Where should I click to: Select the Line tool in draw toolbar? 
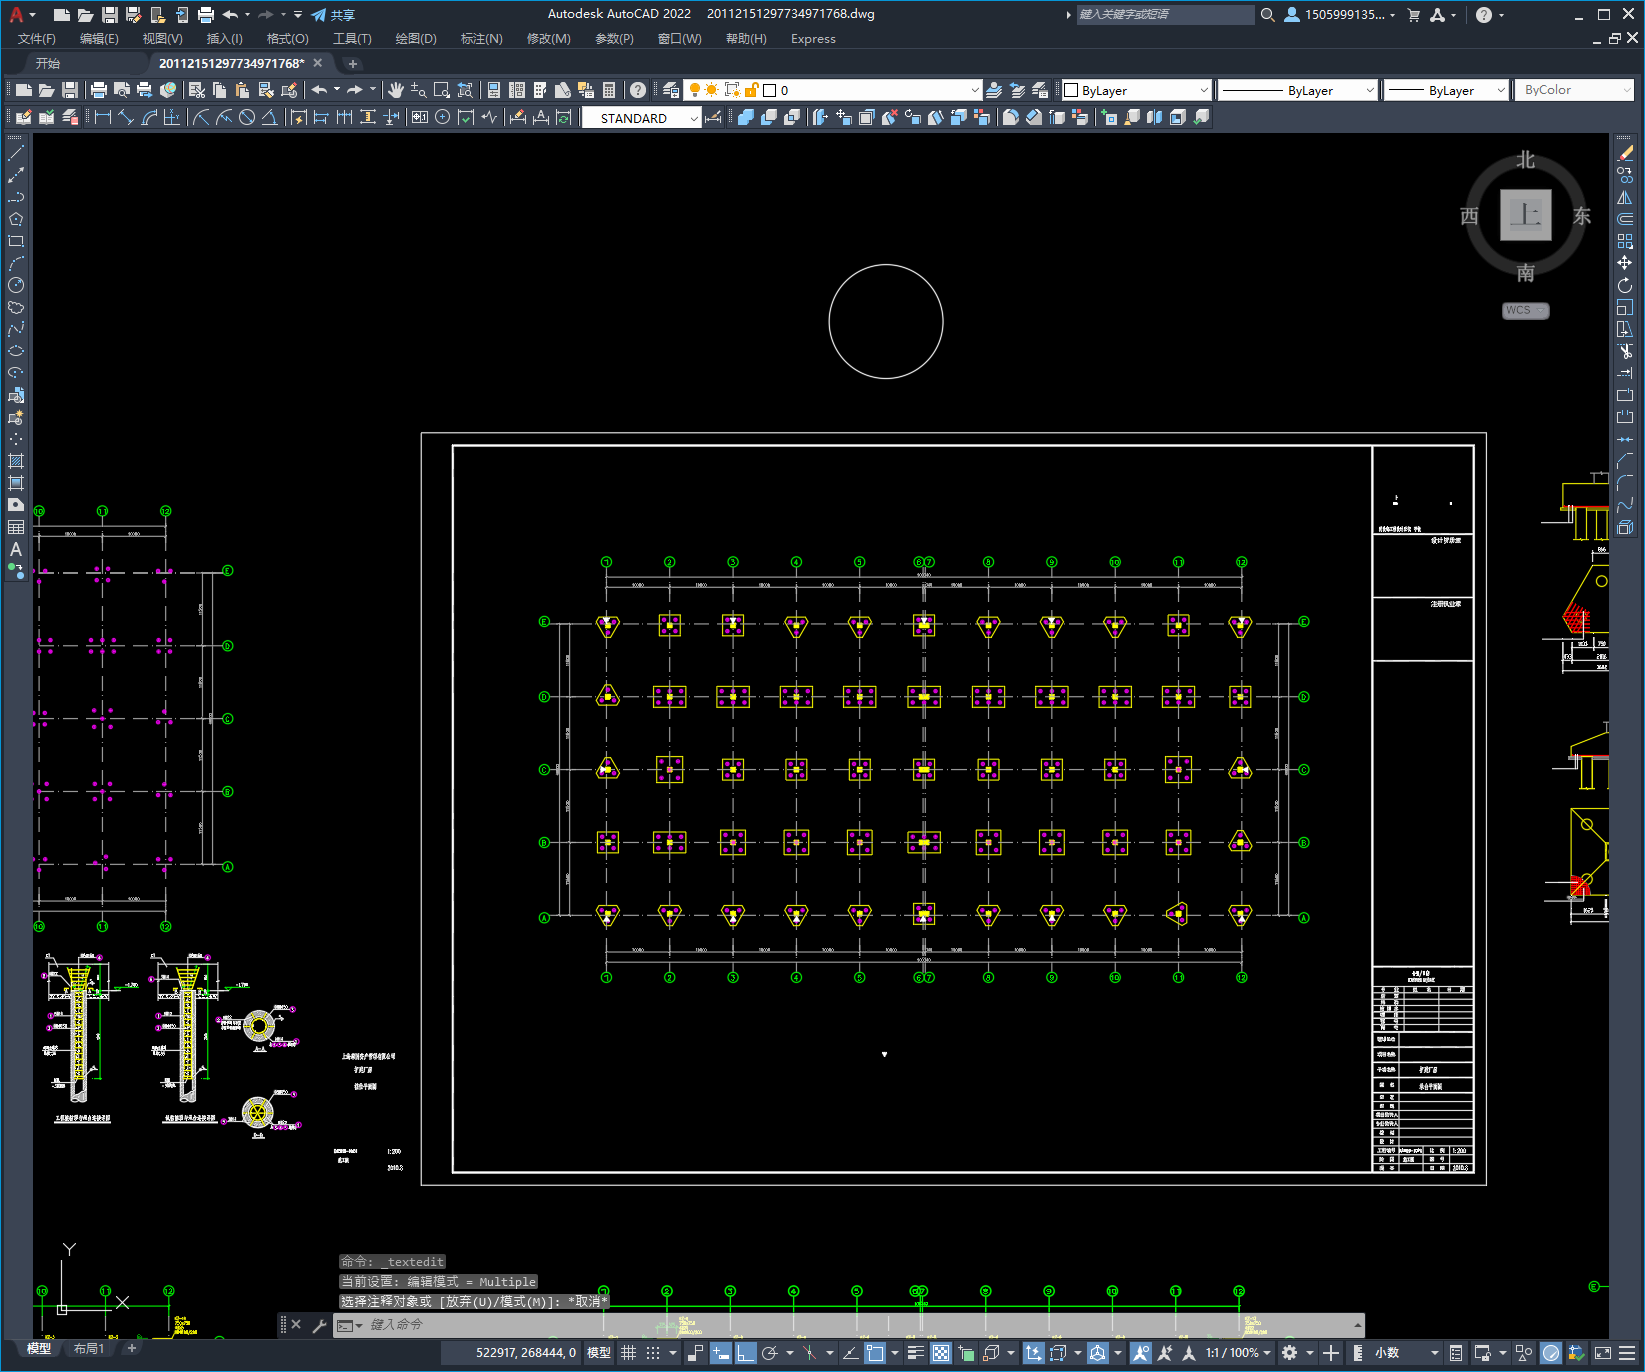pyautogui.click(x=16, y=153)
